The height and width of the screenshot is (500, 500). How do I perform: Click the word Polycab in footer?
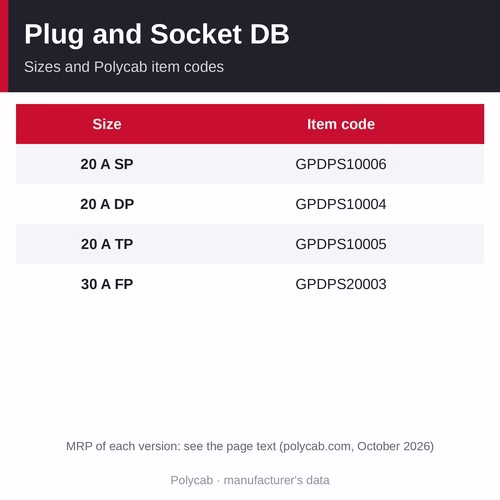pos(192,480)
